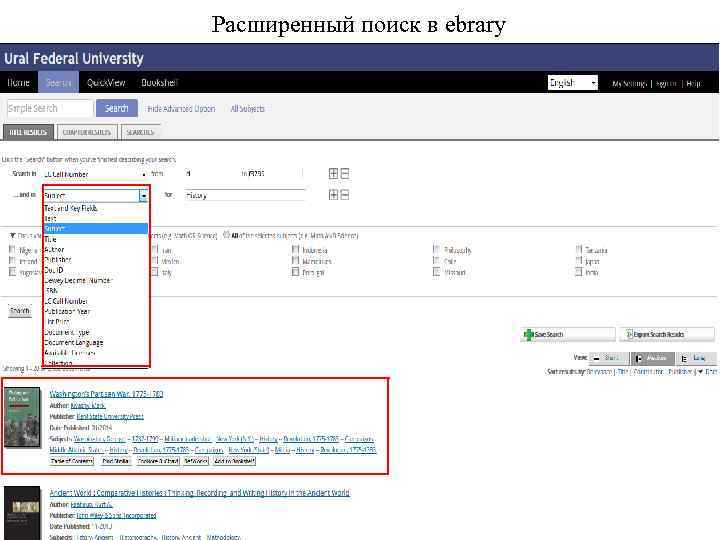Open Kent State University Press publisher link
Viewport: 720px width, 540px height.
[x=110, y=416]
